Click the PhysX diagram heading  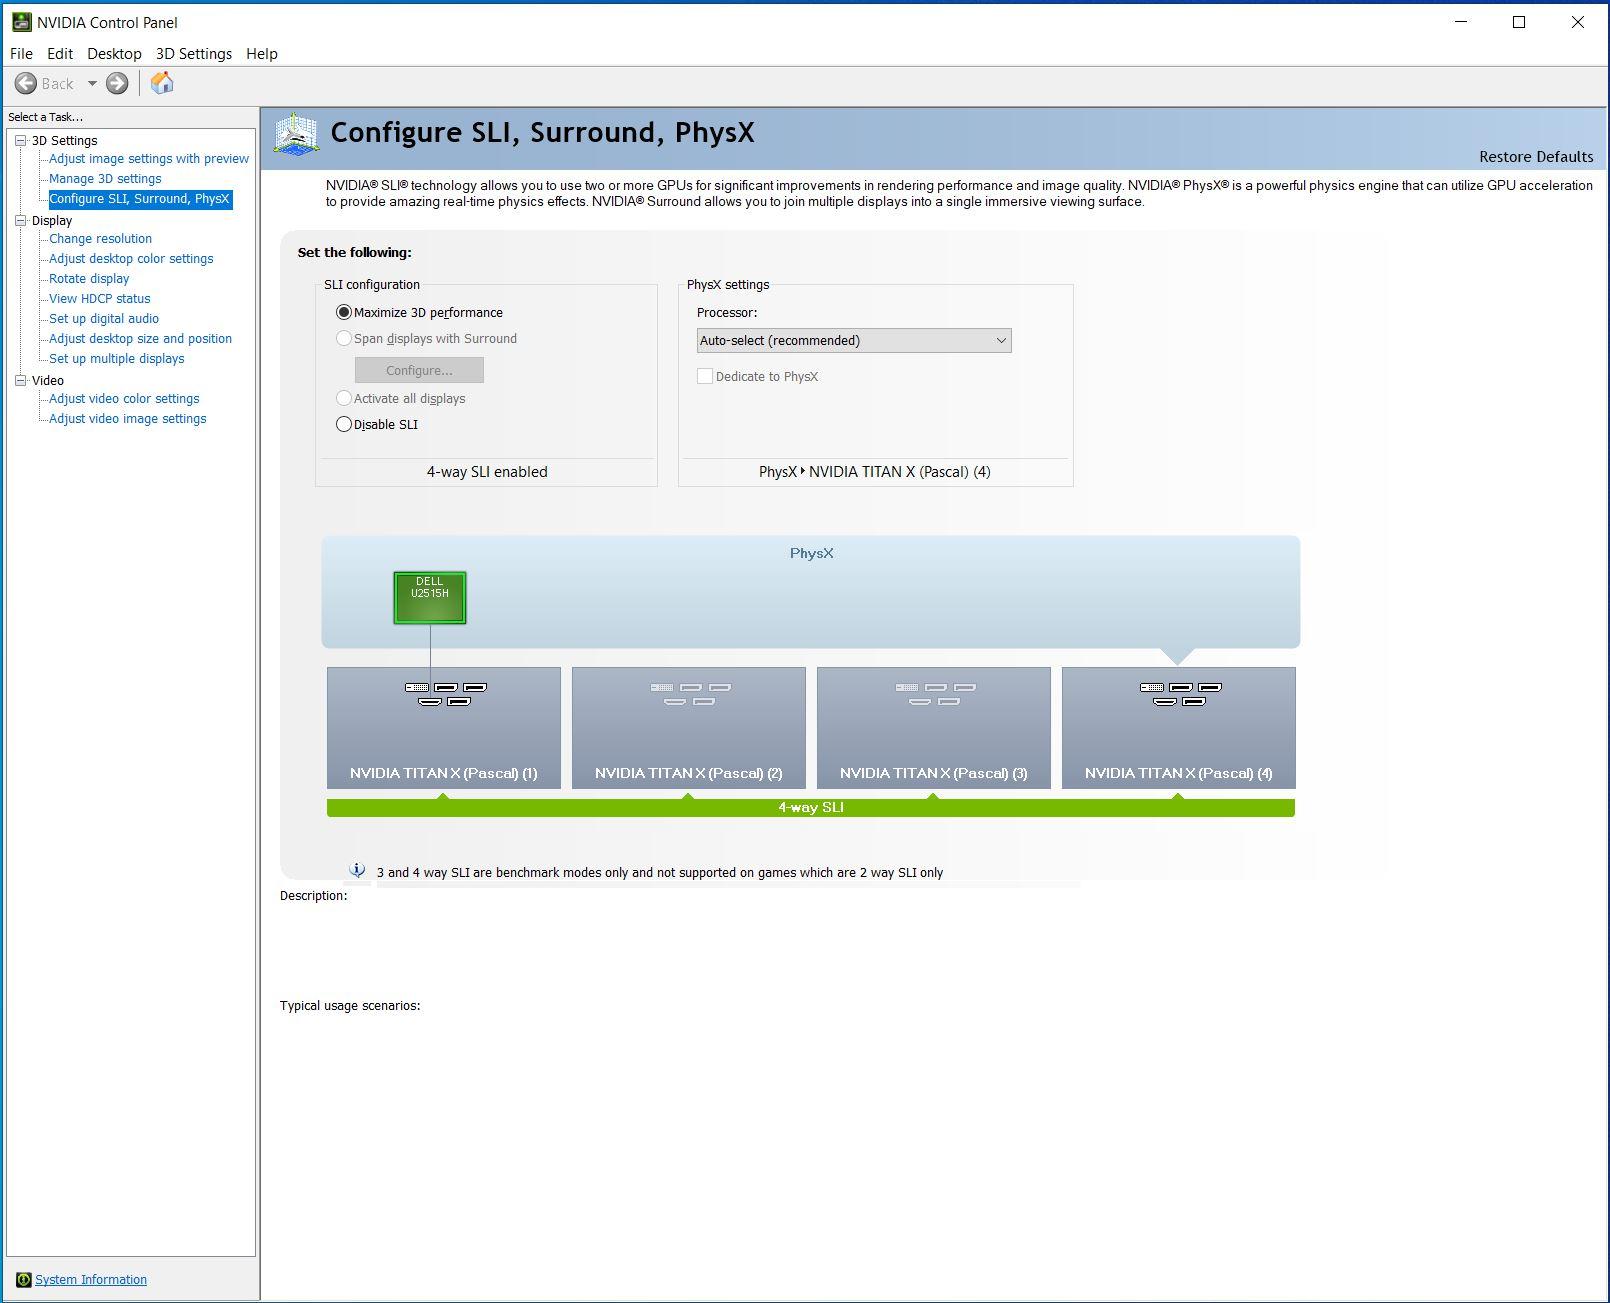pyautogui.click(x=811, y=553)
